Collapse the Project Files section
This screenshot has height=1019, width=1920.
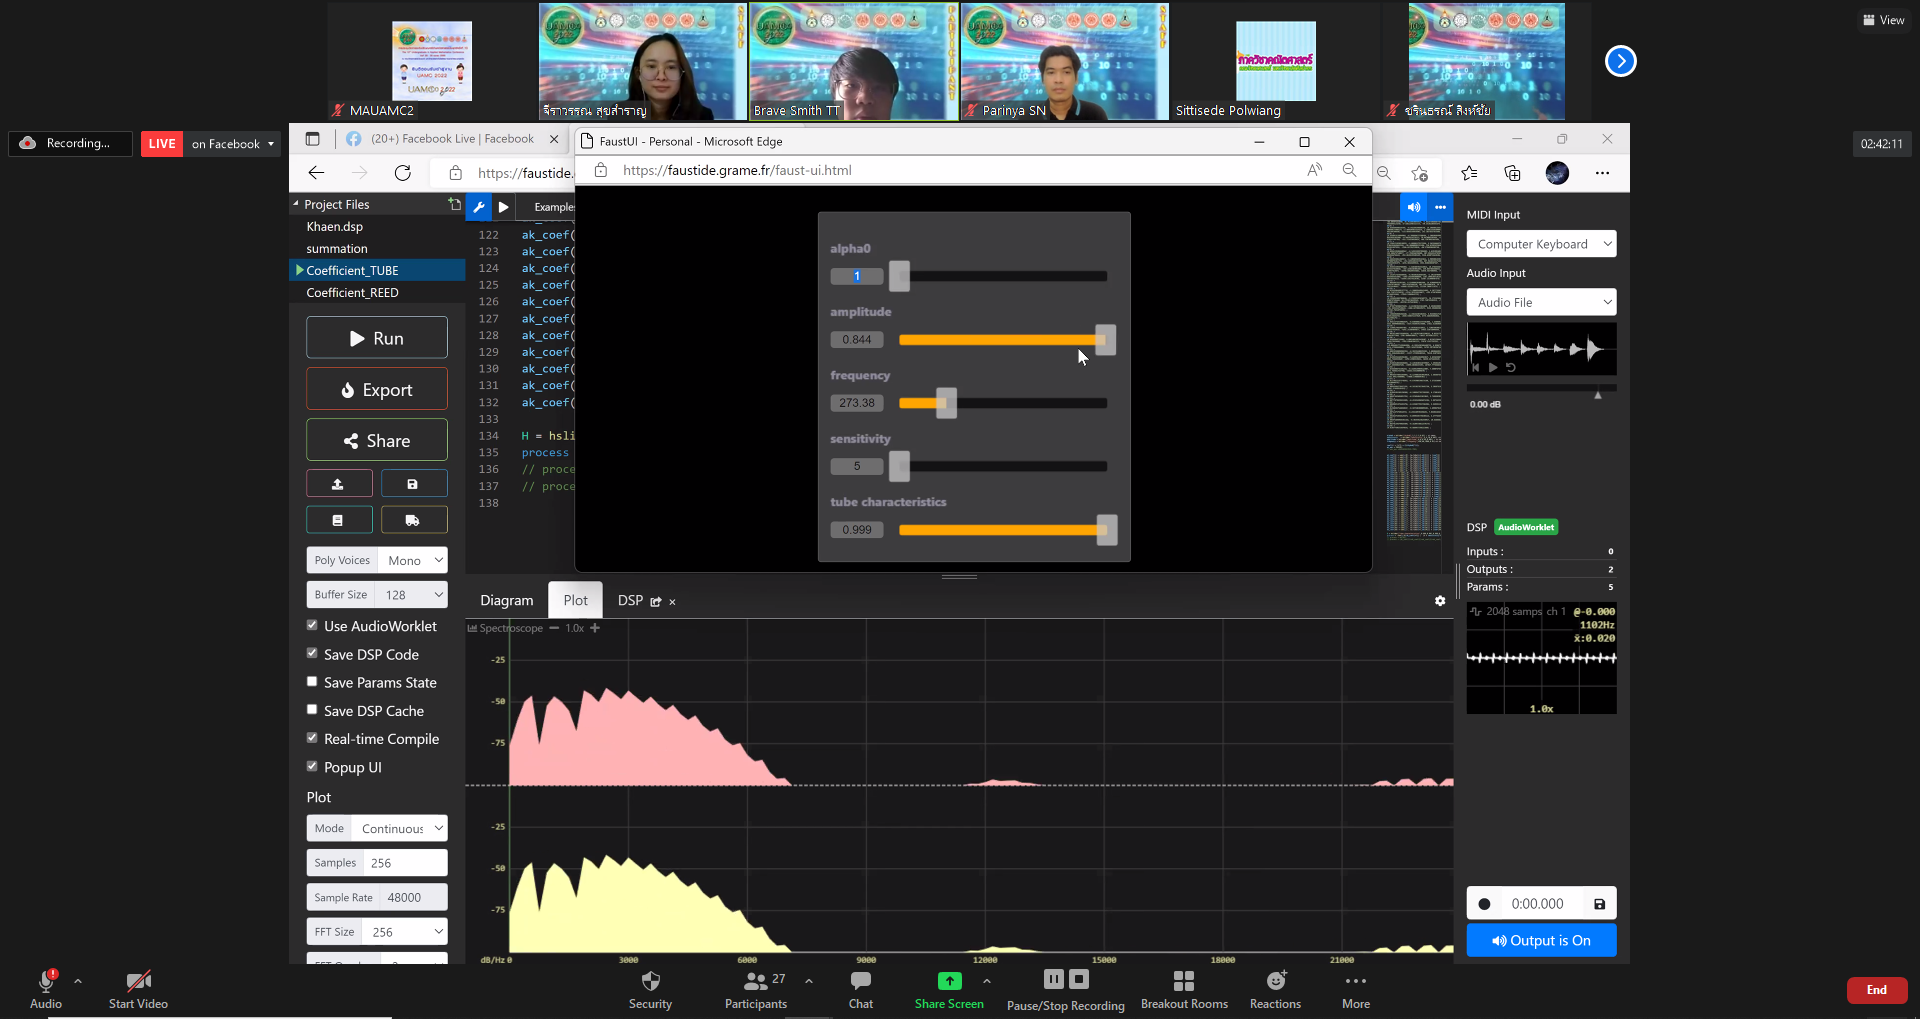[295, 204]
